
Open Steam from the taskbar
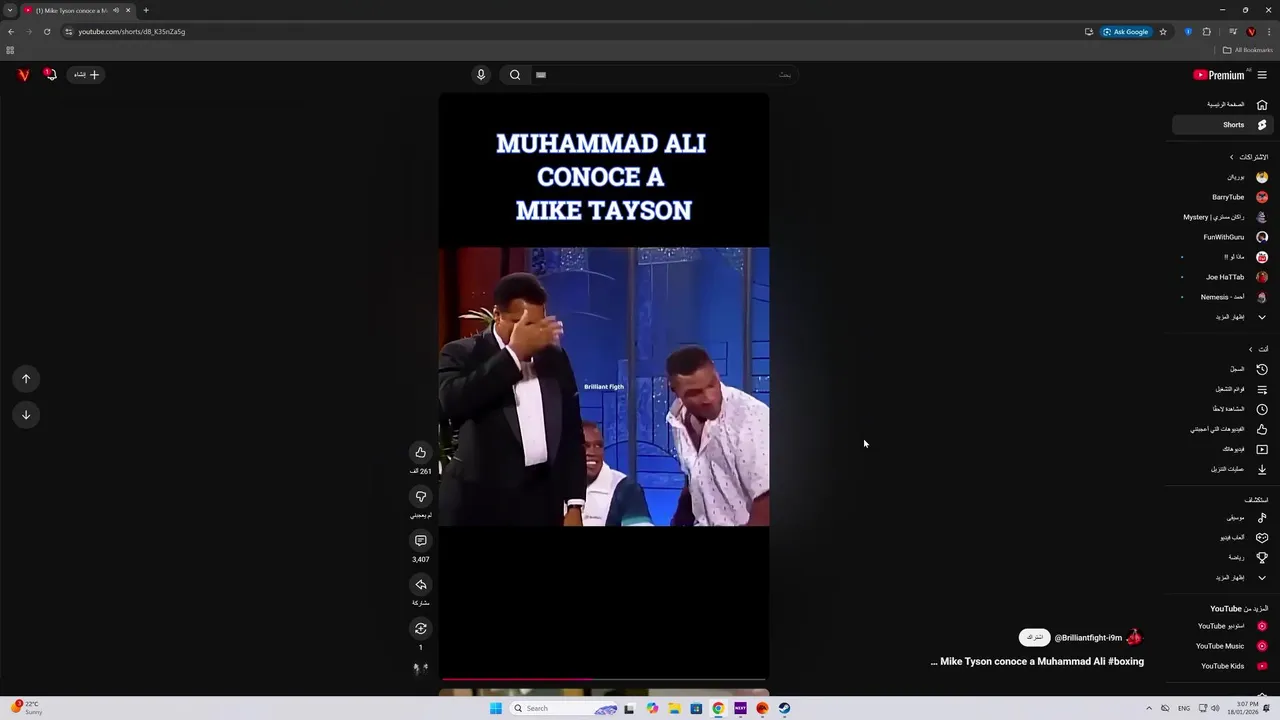[784, 708]
